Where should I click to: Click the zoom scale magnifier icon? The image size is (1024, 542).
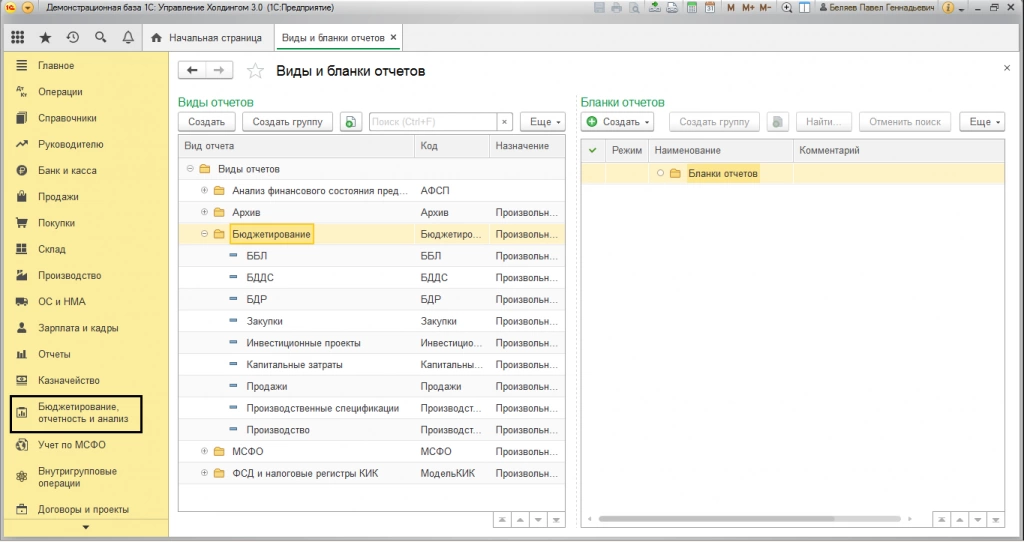[x=787, y=8]
